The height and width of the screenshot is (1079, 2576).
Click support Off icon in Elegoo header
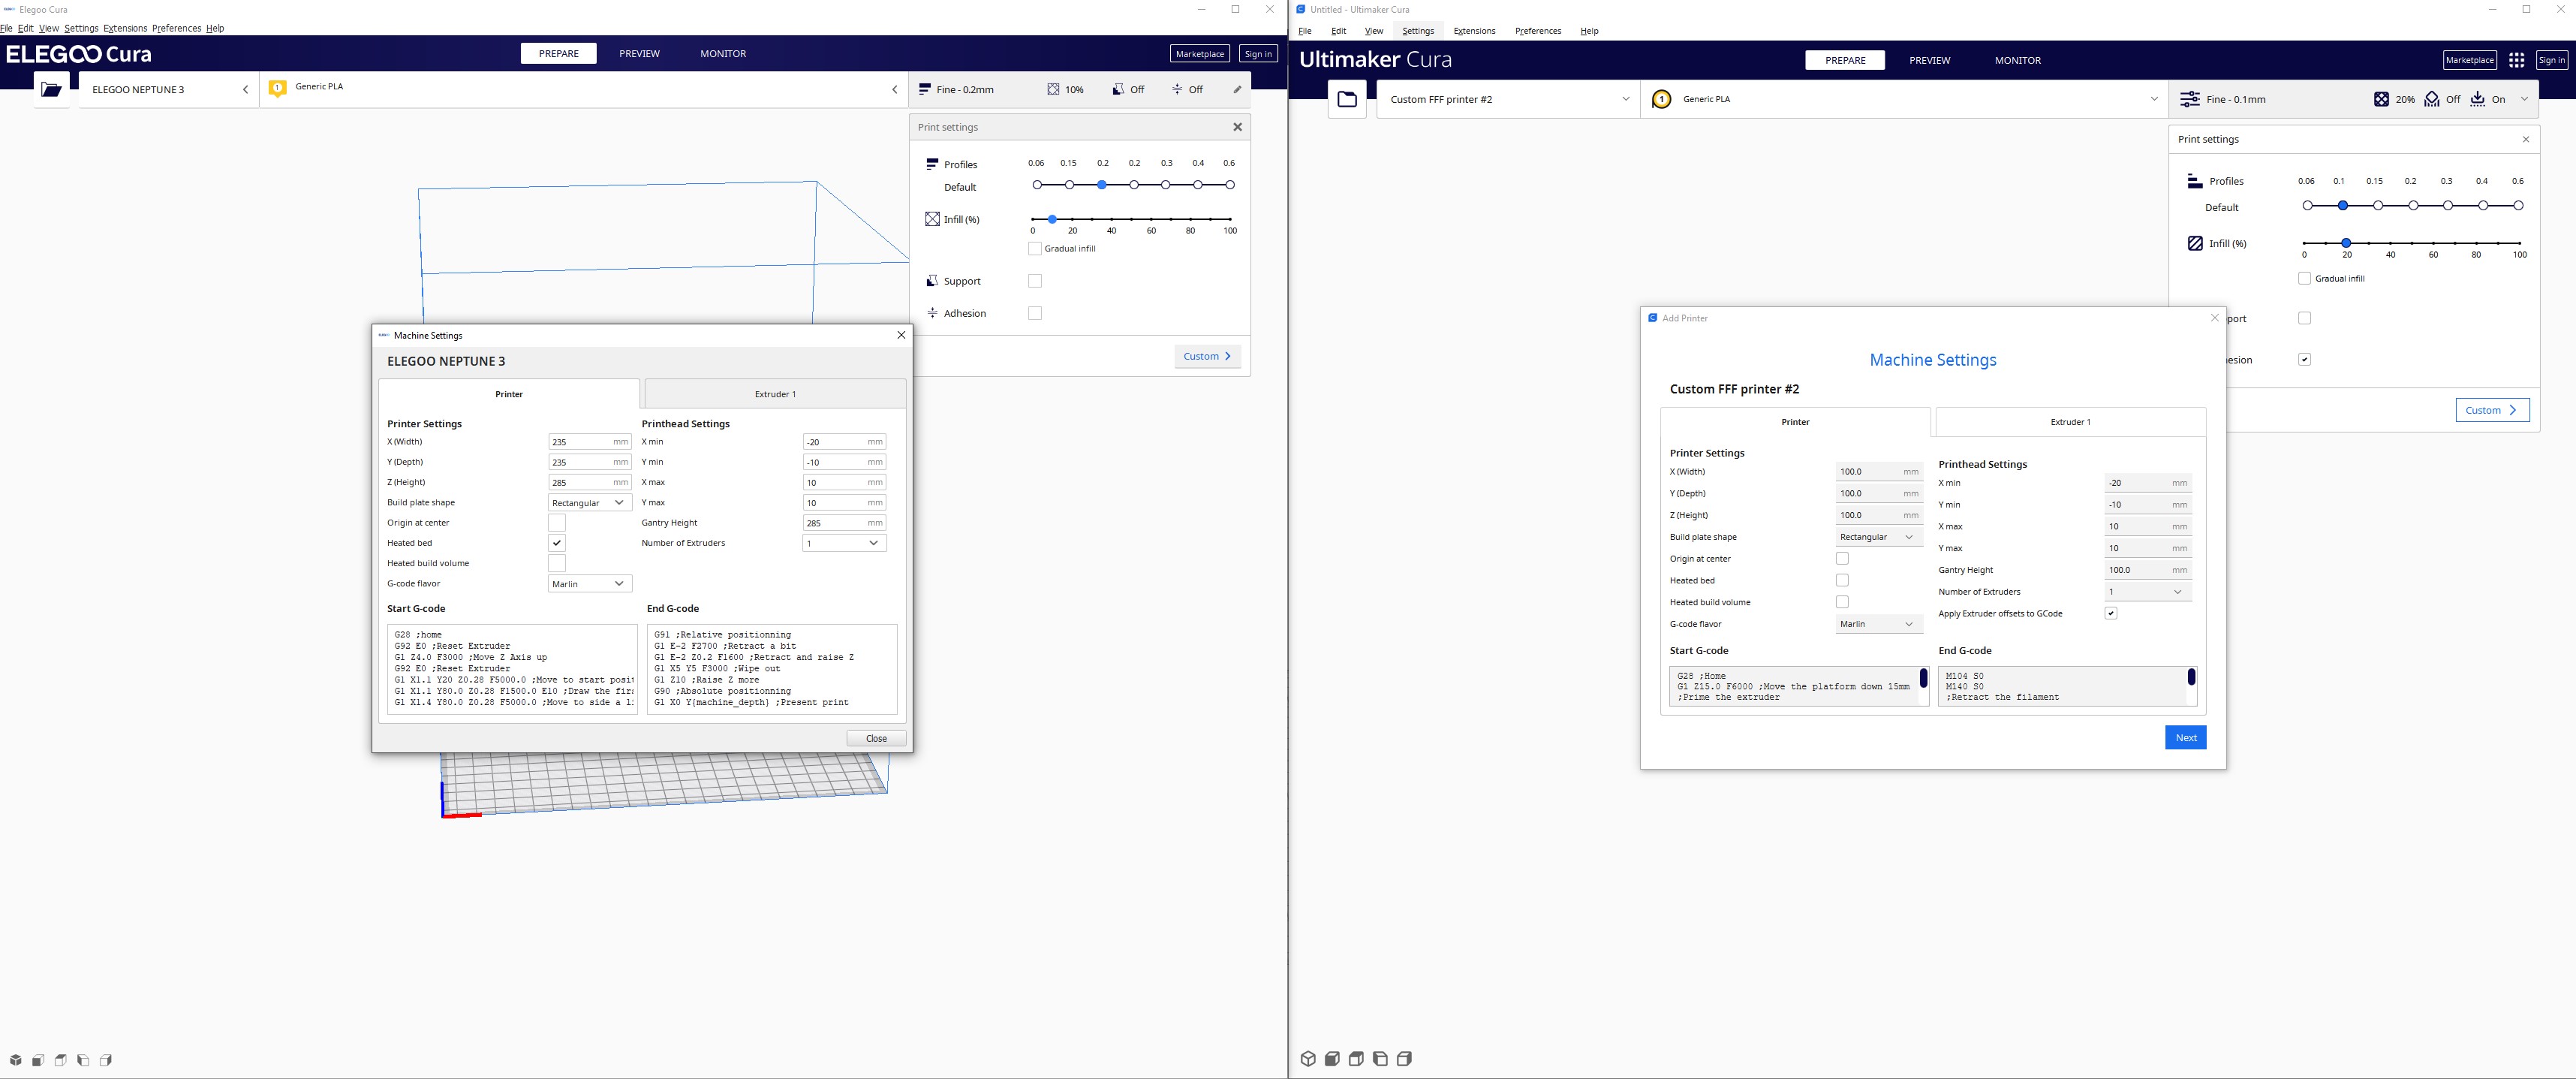pyautogui.click(x=1118, y=89)
